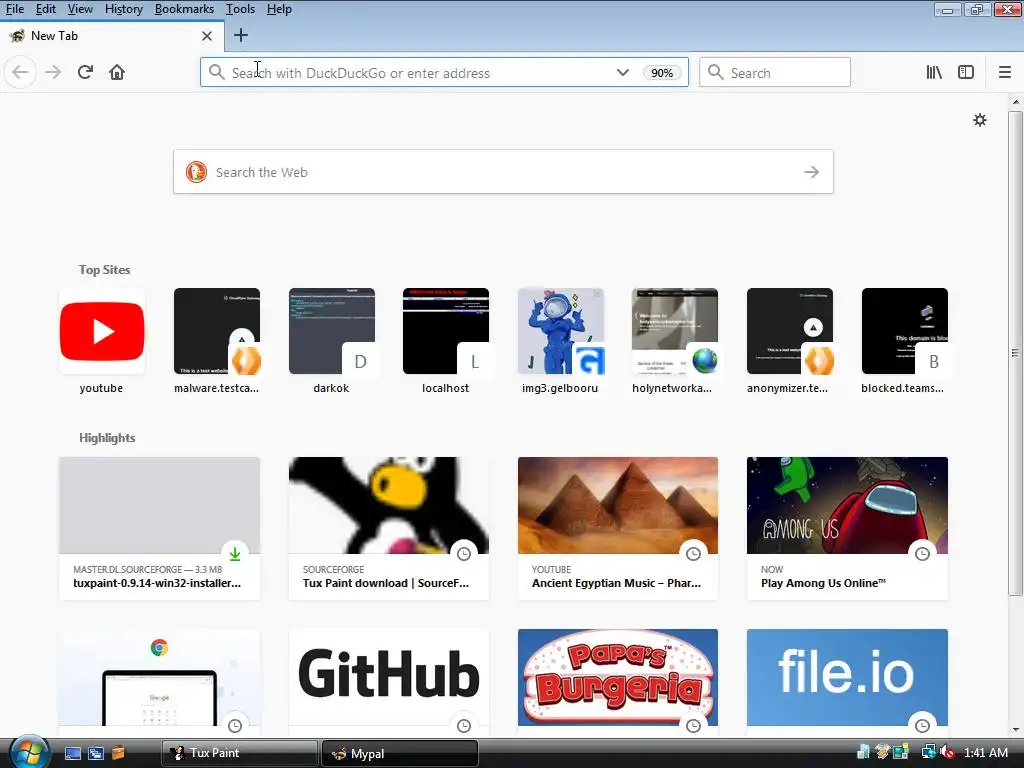This screenshot has height=768, width=1024.
Task: Open Ancient Egyptian Music YouTube highlight
Action: pyautogui.click(x=618, y=528)
